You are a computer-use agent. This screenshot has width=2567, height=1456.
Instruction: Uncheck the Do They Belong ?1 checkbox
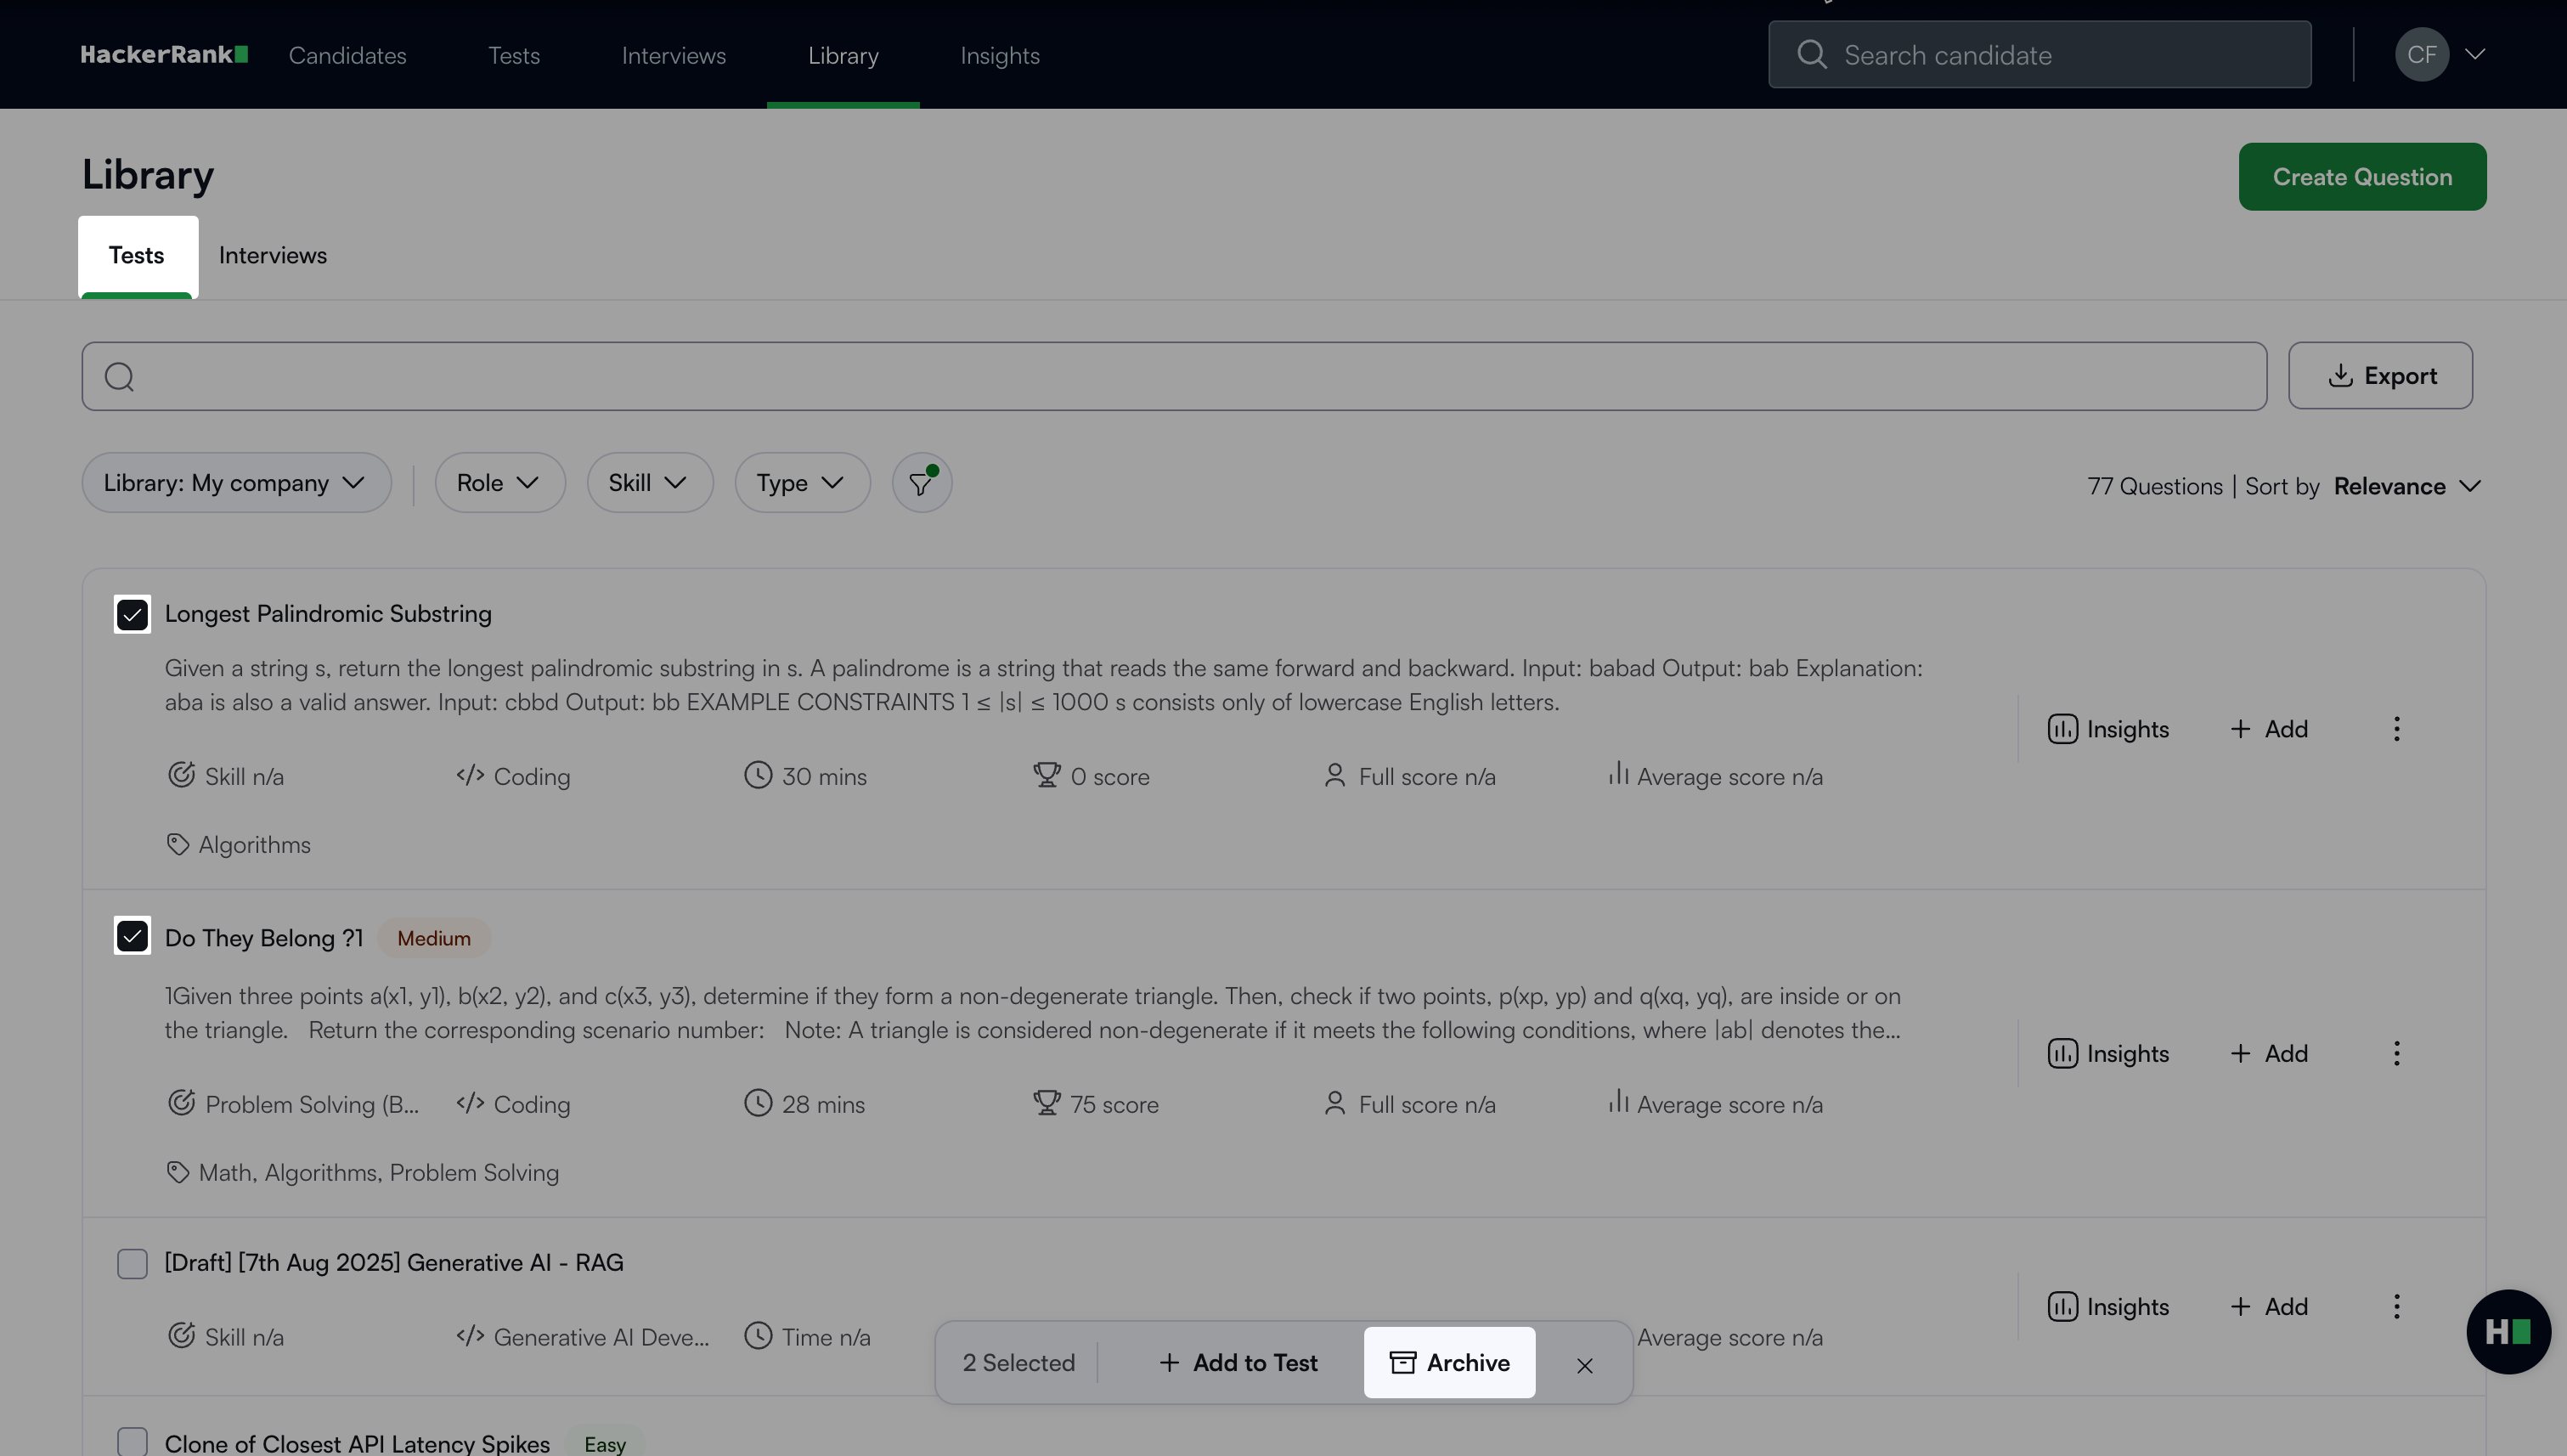point(132,936)
